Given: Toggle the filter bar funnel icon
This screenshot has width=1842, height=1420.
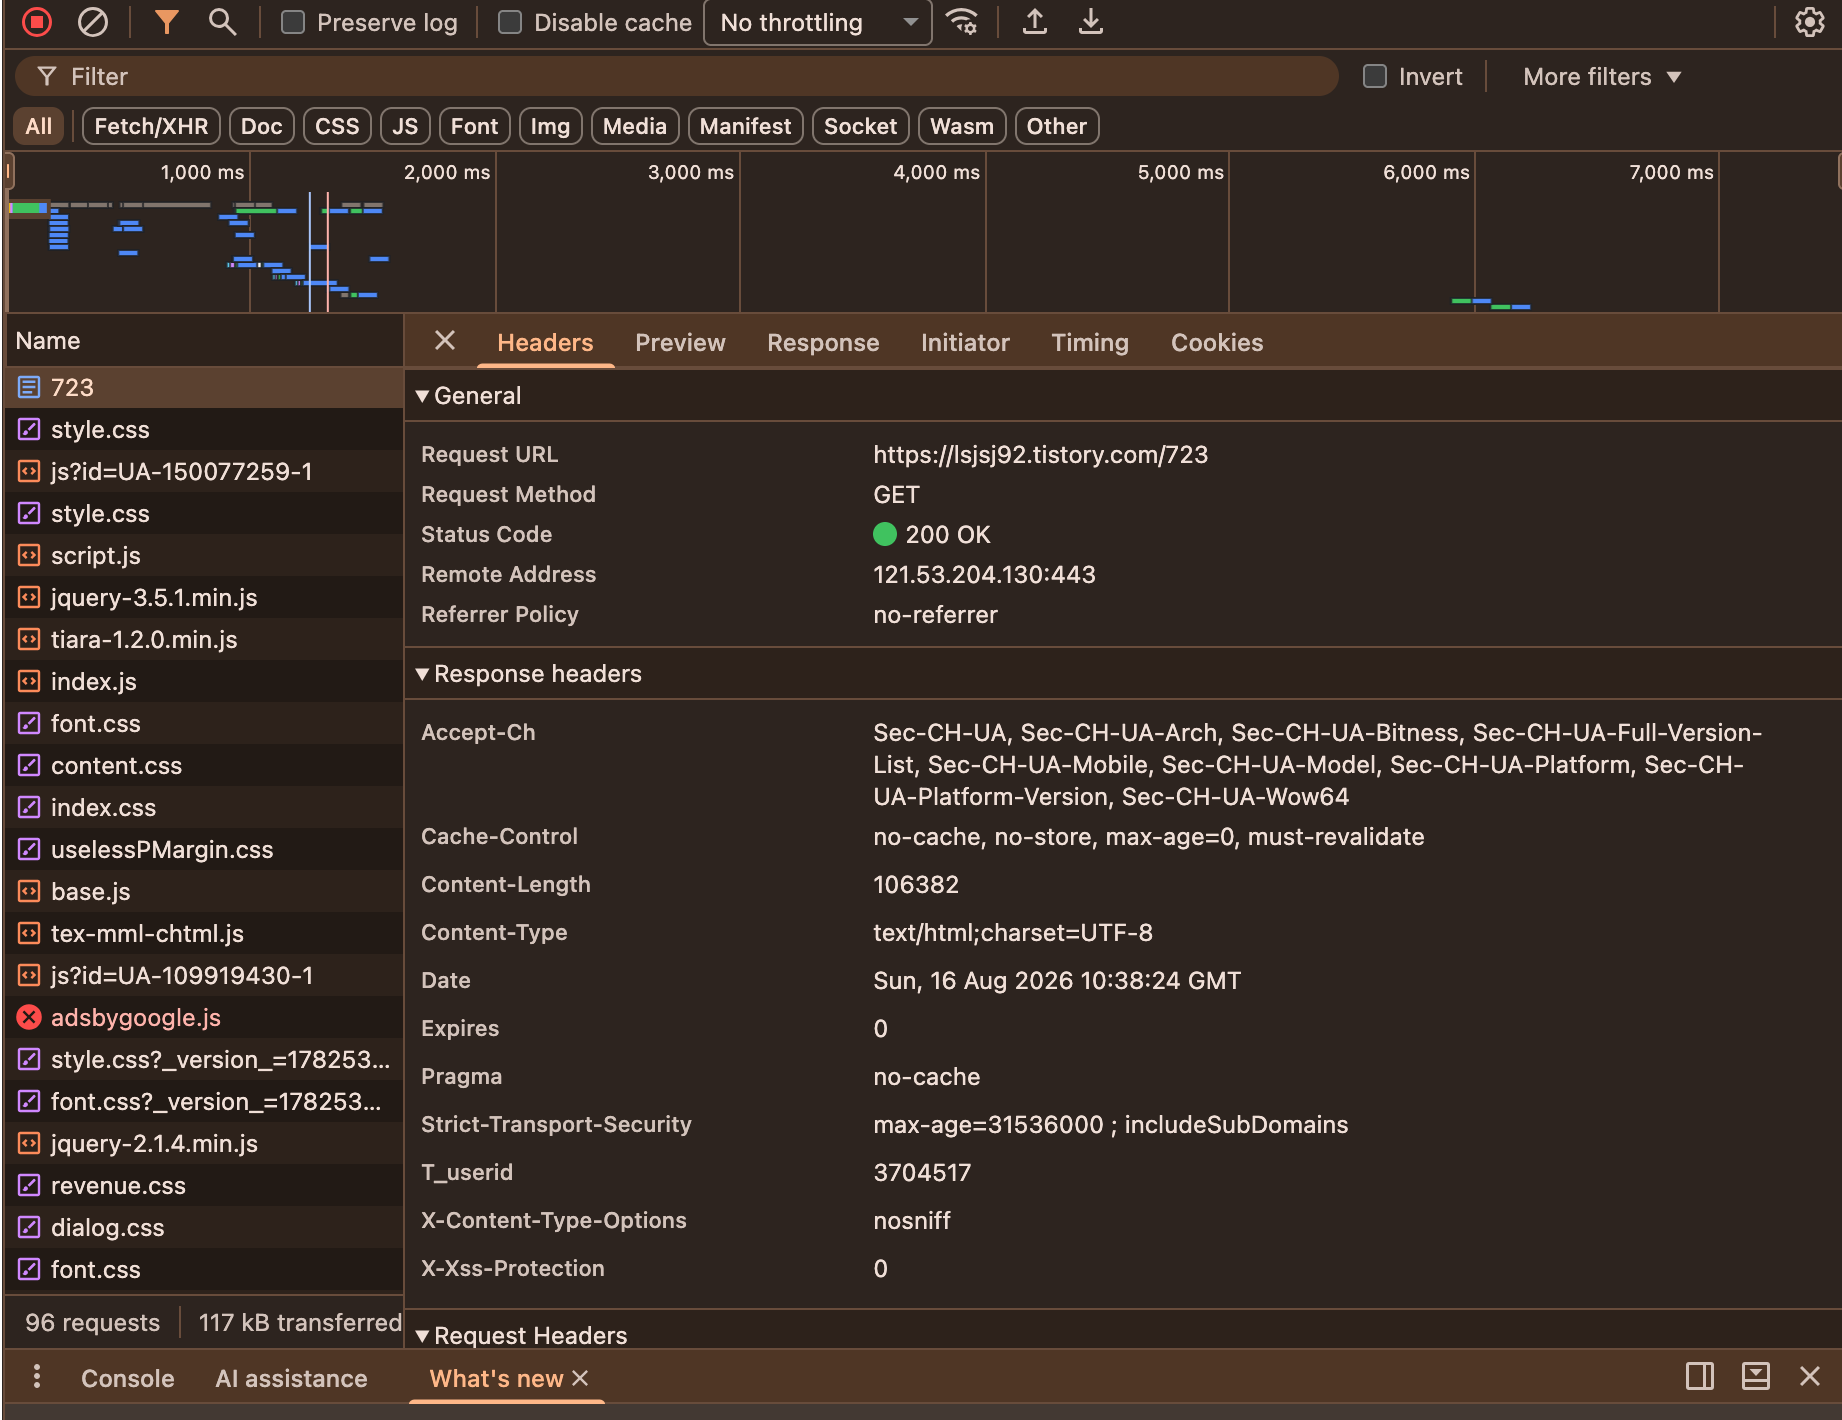Looking at the screenshot, I should 167,22.
